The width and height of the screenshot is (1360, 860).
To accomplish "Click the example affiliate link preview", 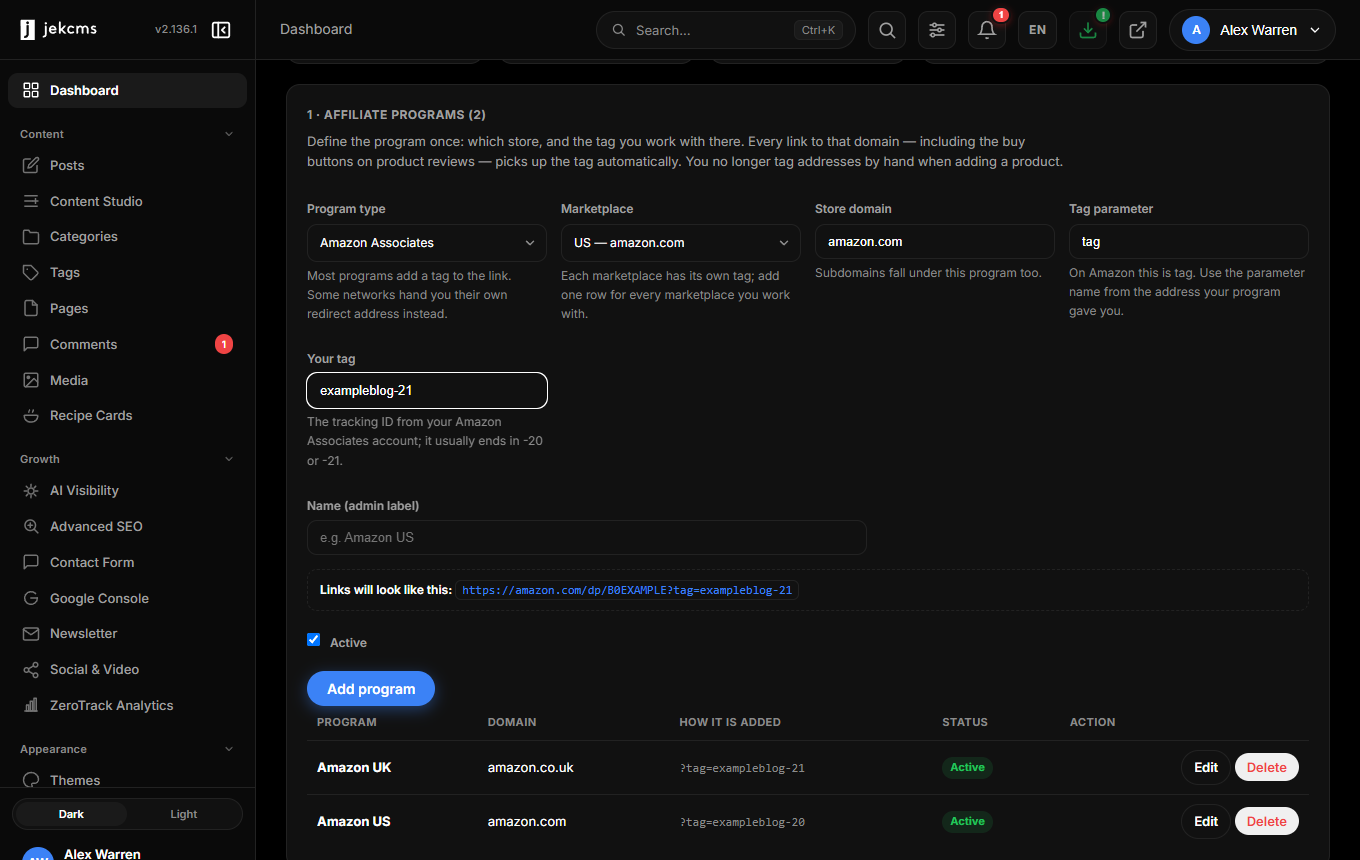I will click(627, 590).
